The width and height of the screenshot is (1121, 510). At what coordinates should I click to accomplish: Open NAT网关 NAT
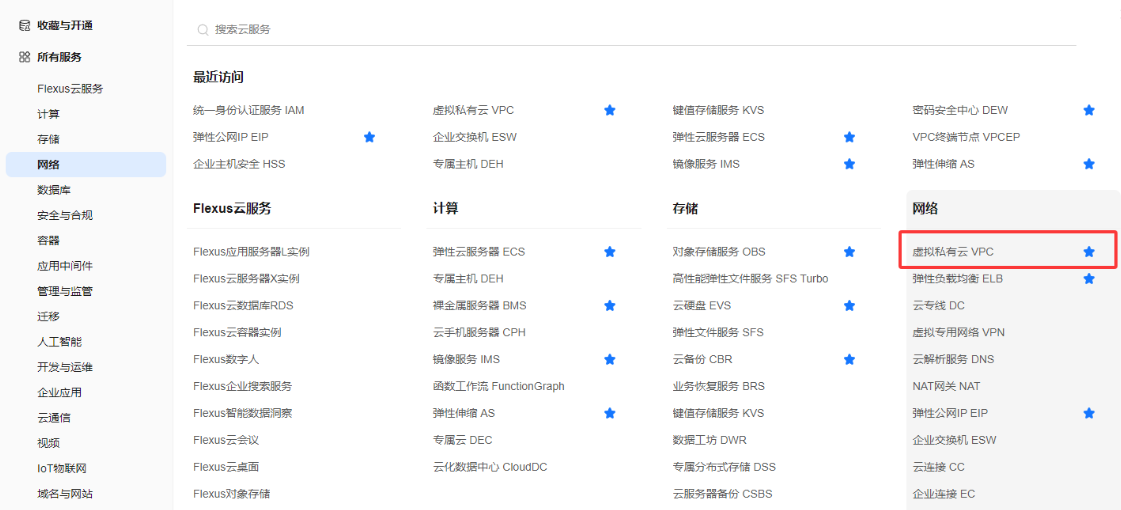tap(947, 386)
